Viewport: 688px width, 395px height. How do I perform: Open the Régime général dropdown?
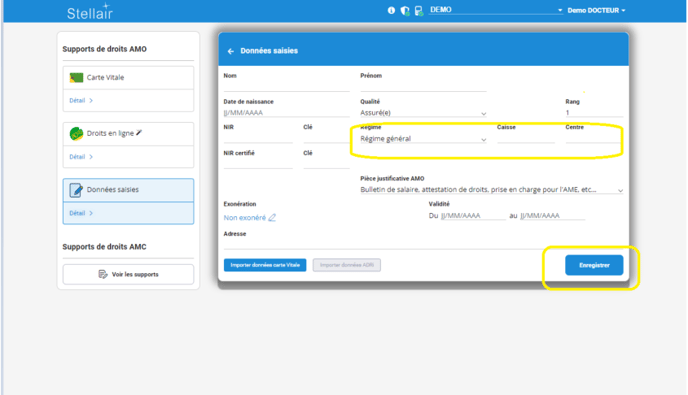point(423,139)
